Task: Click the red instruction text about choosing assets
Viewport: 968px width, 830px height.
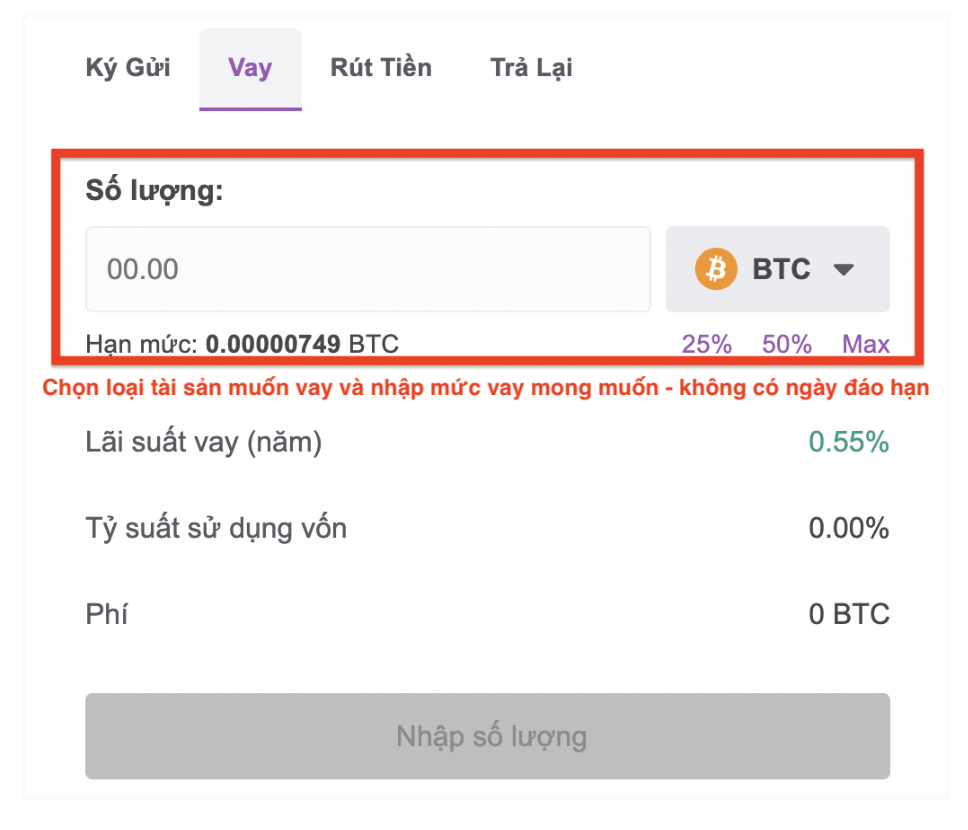Action: tap(484, 387)
